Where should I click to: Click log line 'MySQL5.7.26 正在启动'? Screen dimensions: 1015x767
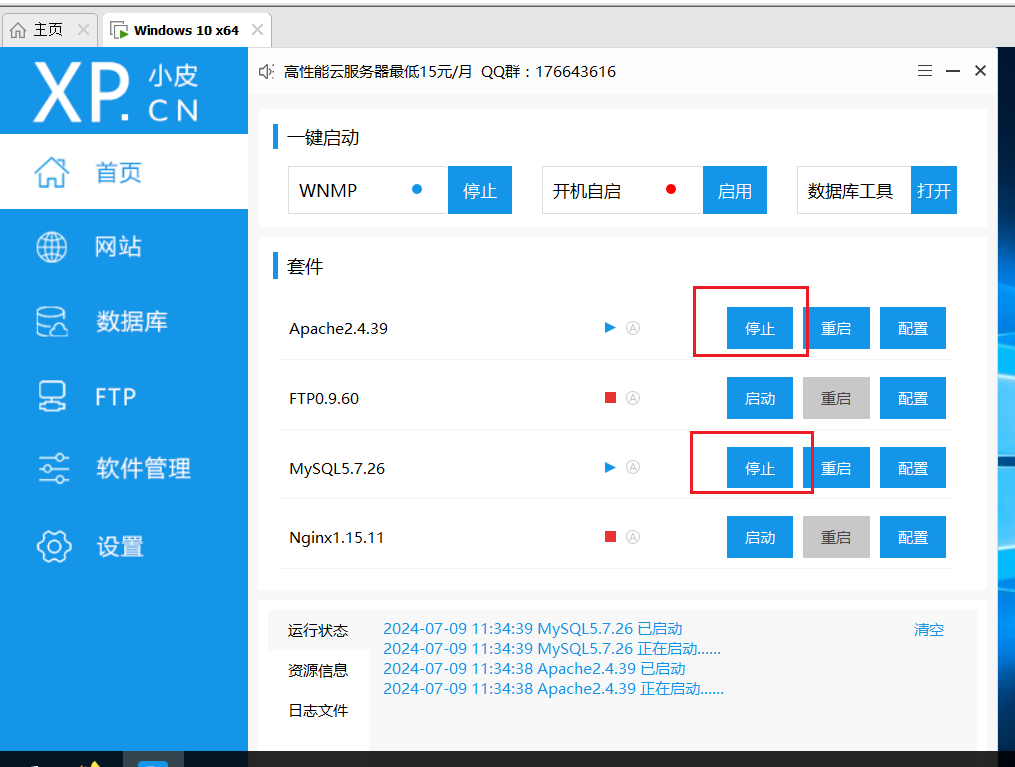[x=552, y=649]
